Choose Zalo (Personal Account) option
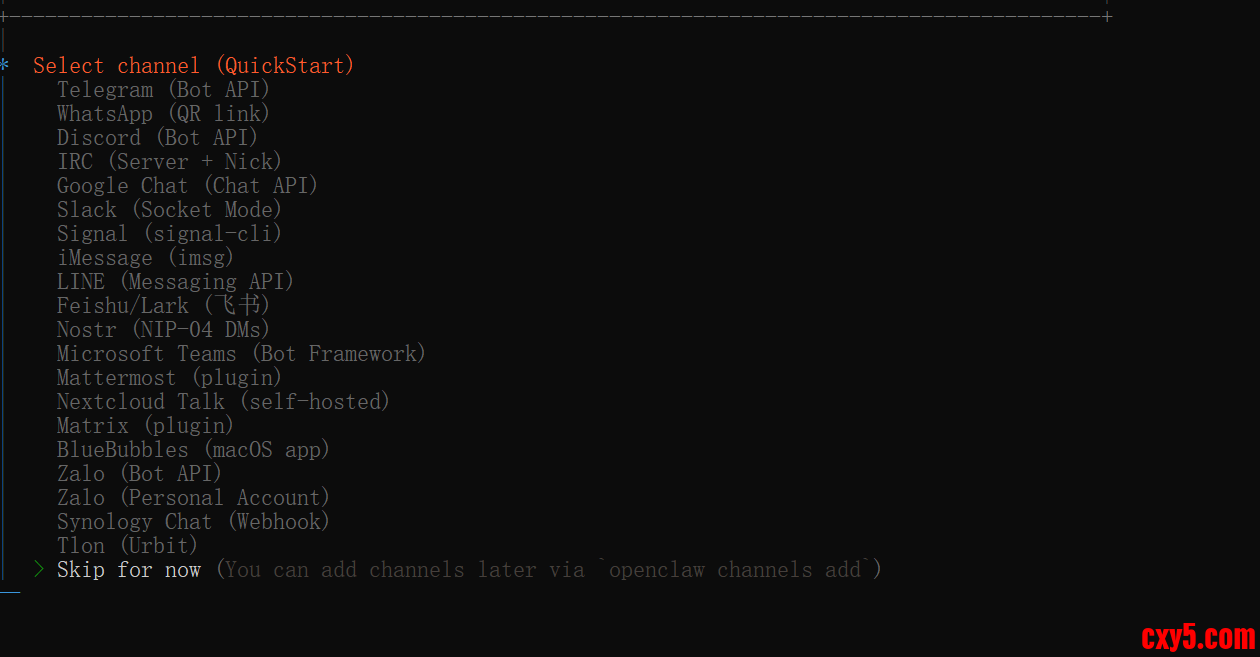 click(193, 498)
